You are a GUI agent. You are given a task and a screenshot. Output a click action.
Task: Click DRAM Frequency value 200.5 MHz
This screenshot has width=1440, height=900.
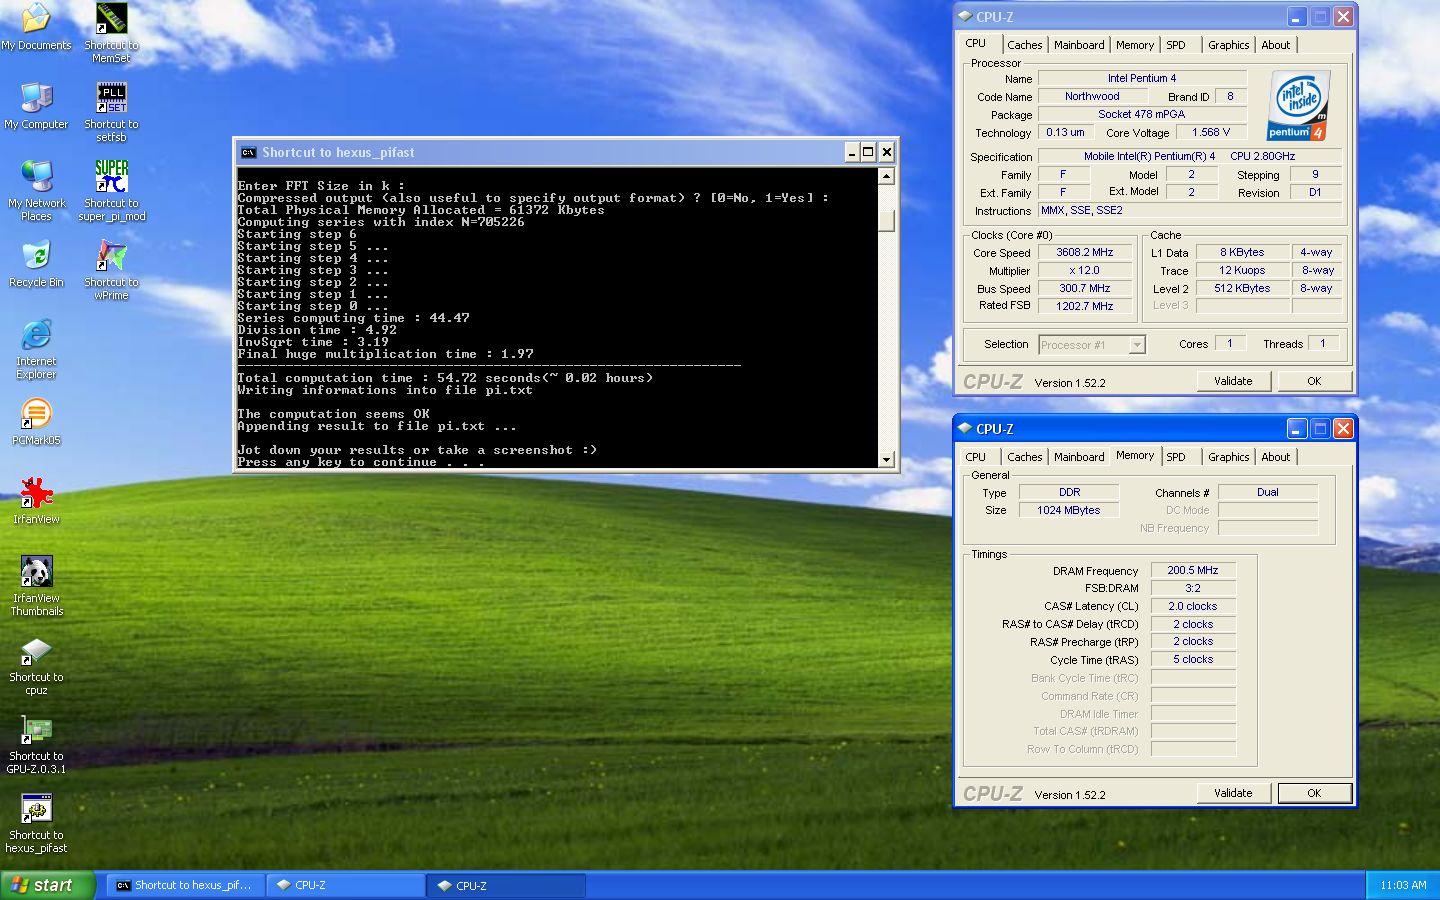pos(1193,570)
